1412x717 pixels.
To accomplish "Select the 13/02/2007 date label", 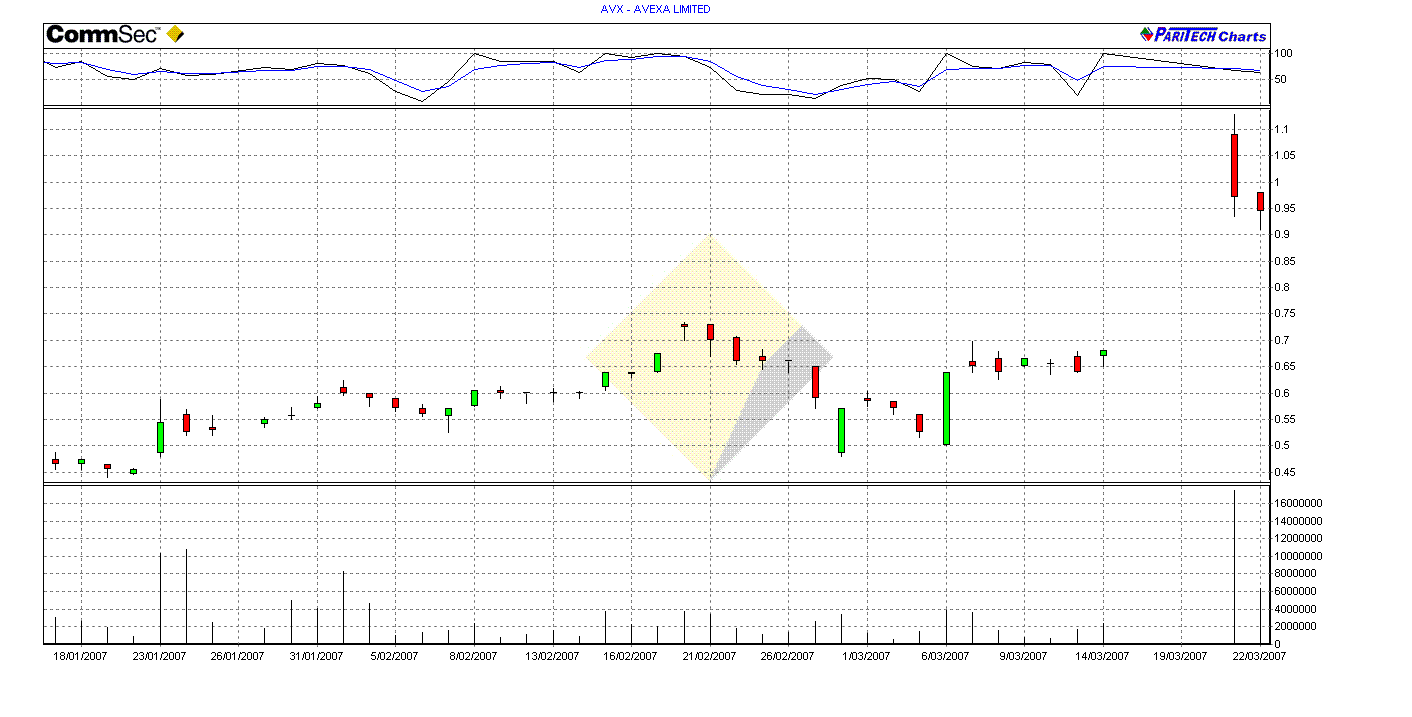I will pyautogui.click(x=552, y=656).
